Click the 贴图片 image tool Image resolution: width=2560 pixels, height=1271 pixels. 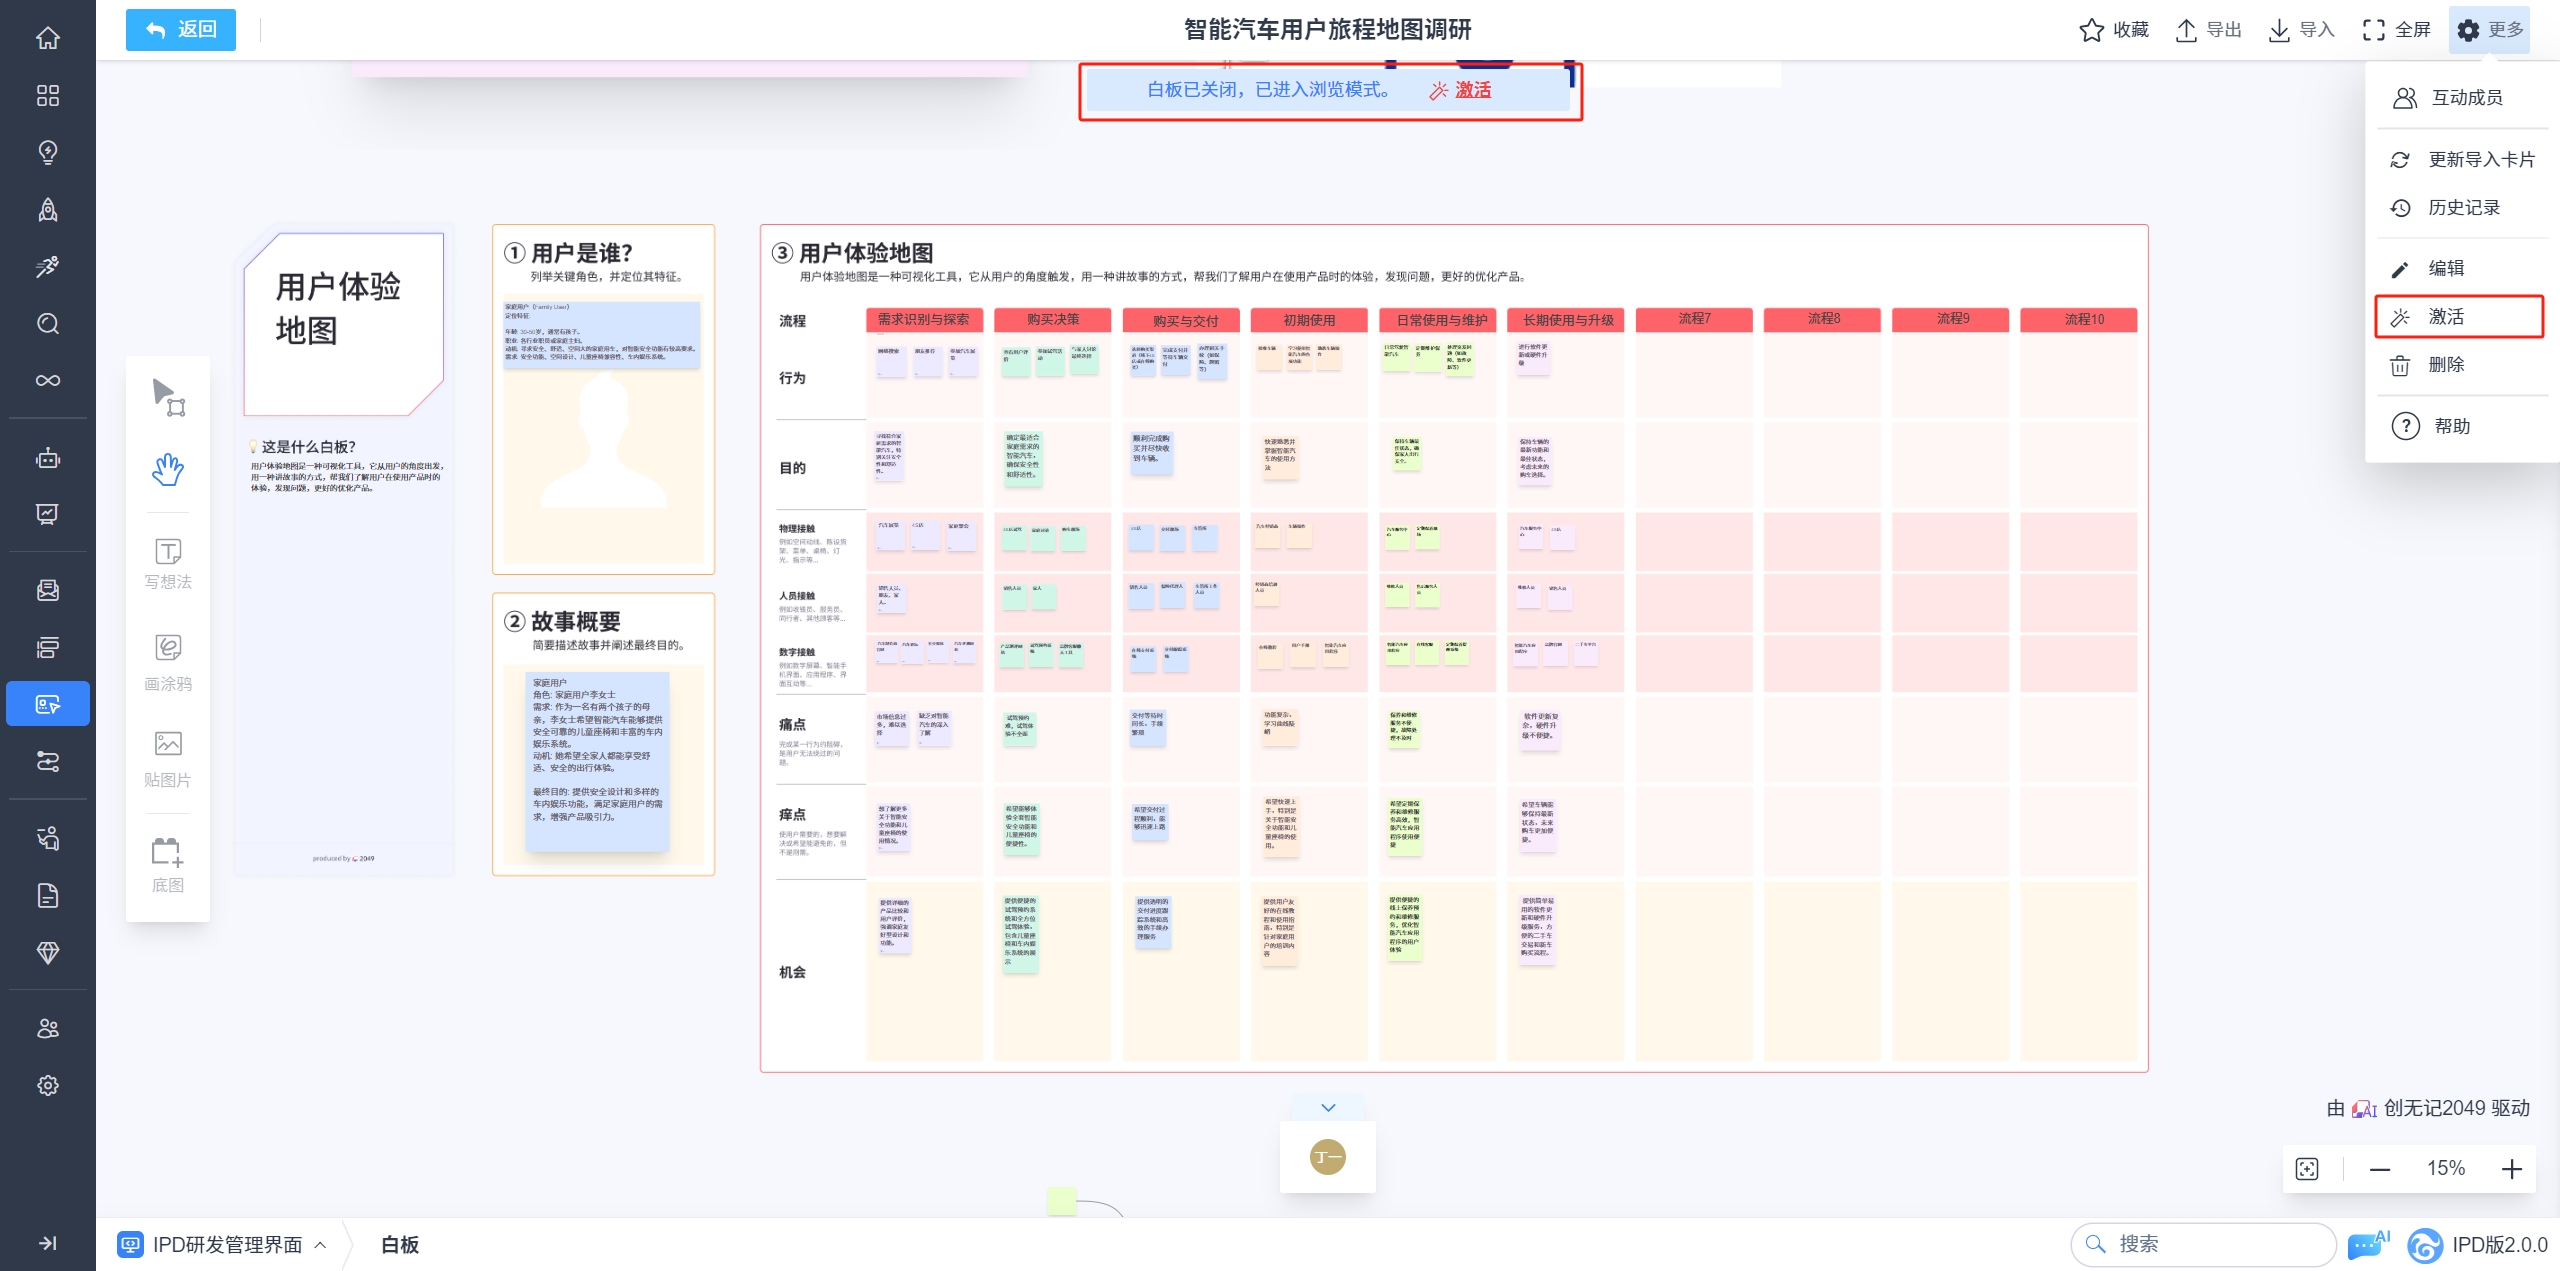pos(168,759)
